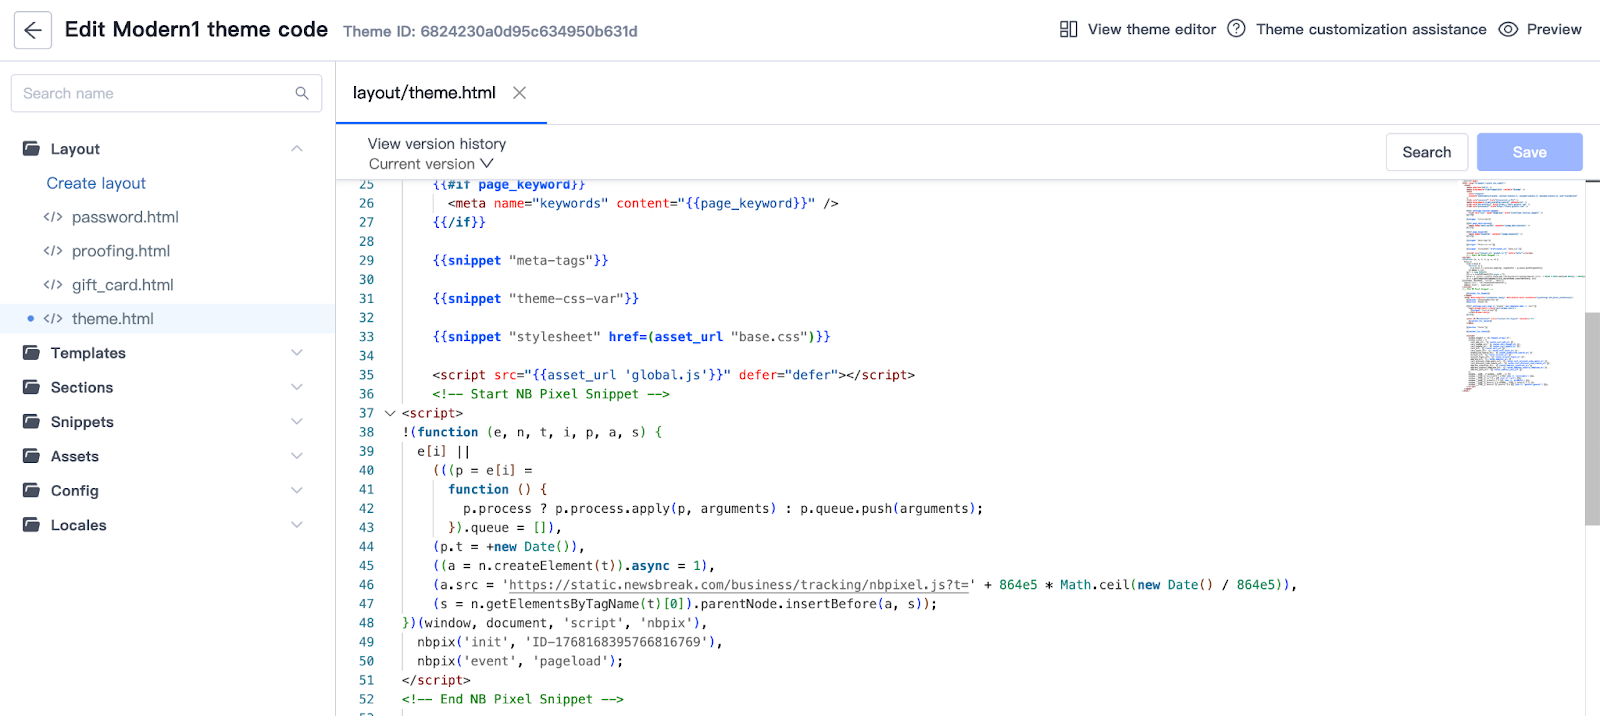The height and width of the screenshot is (716, 1600).
Task: Expand the Config folder chevron
Action: point(297,491)
